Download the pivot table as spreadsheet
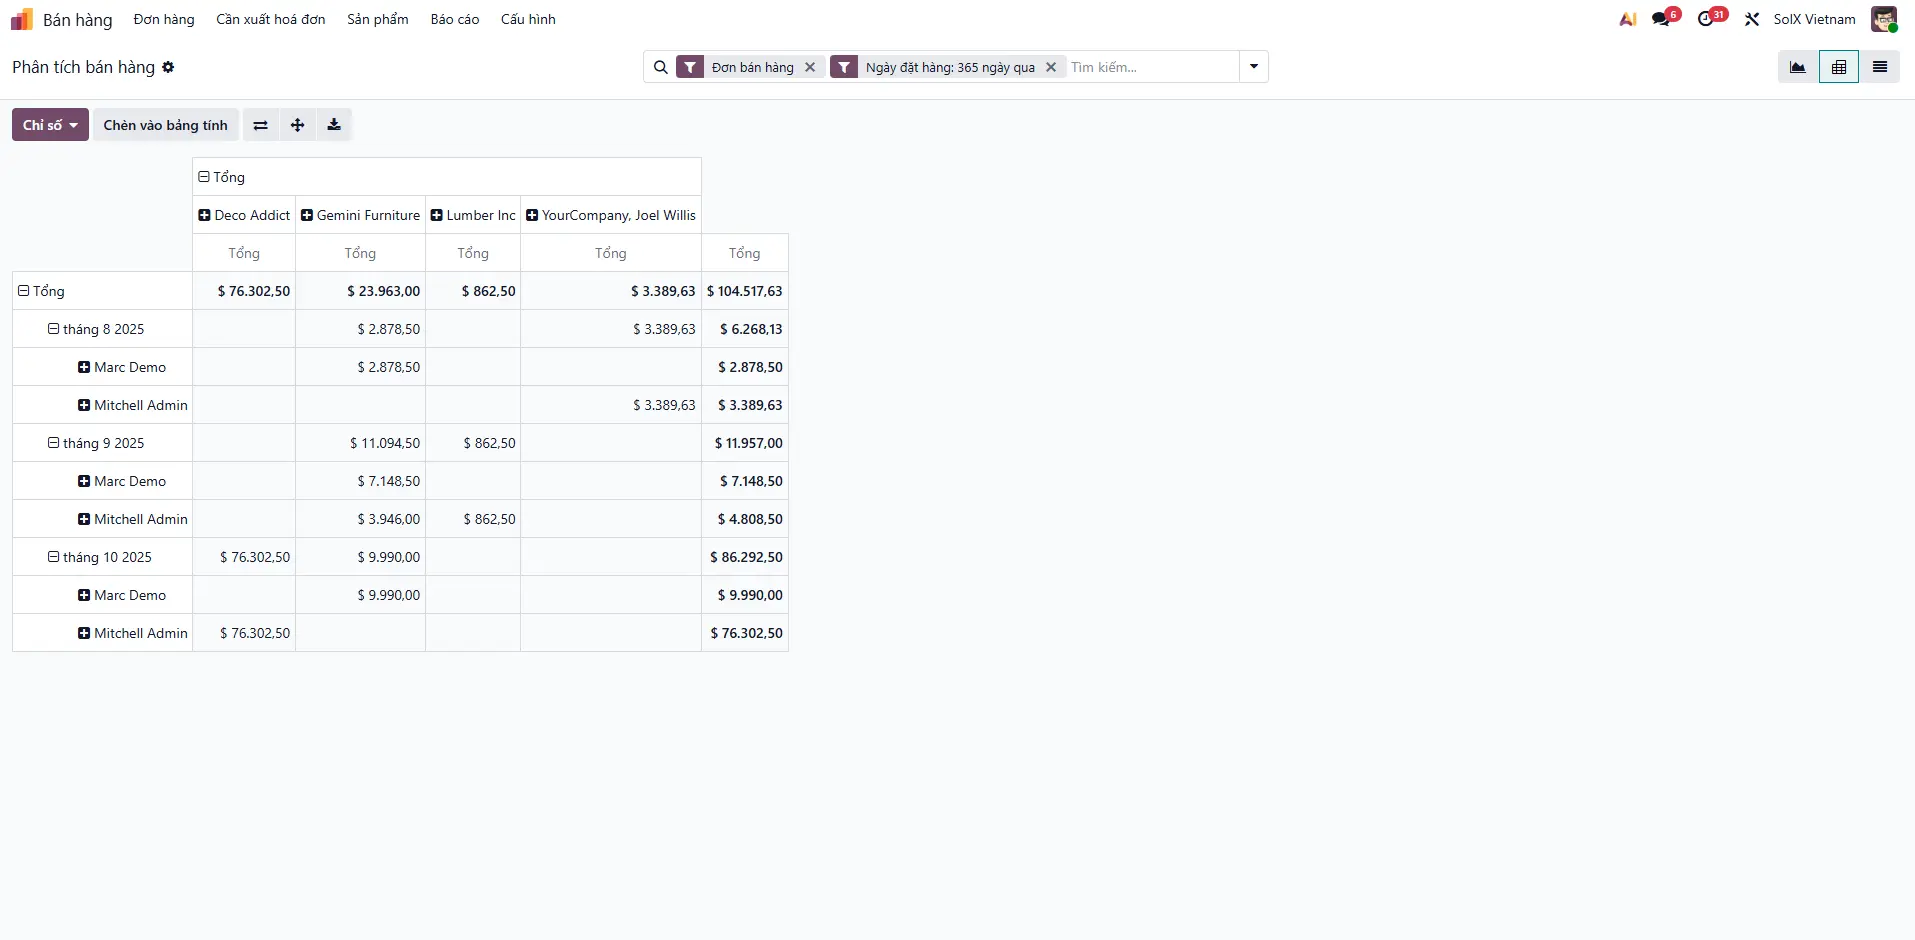The image size is (1915, 940). pyautogui.click(x=334, y=125)
